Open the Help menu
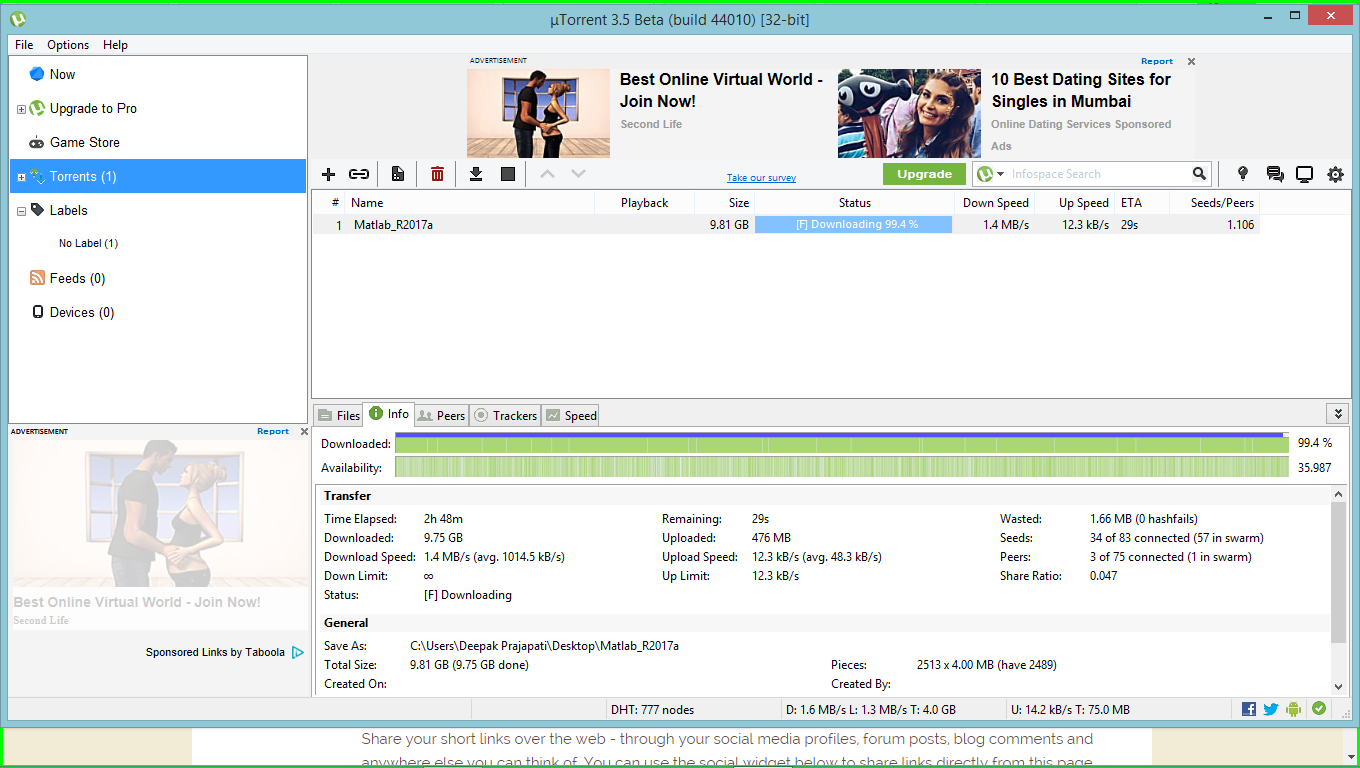 [115, 45]
